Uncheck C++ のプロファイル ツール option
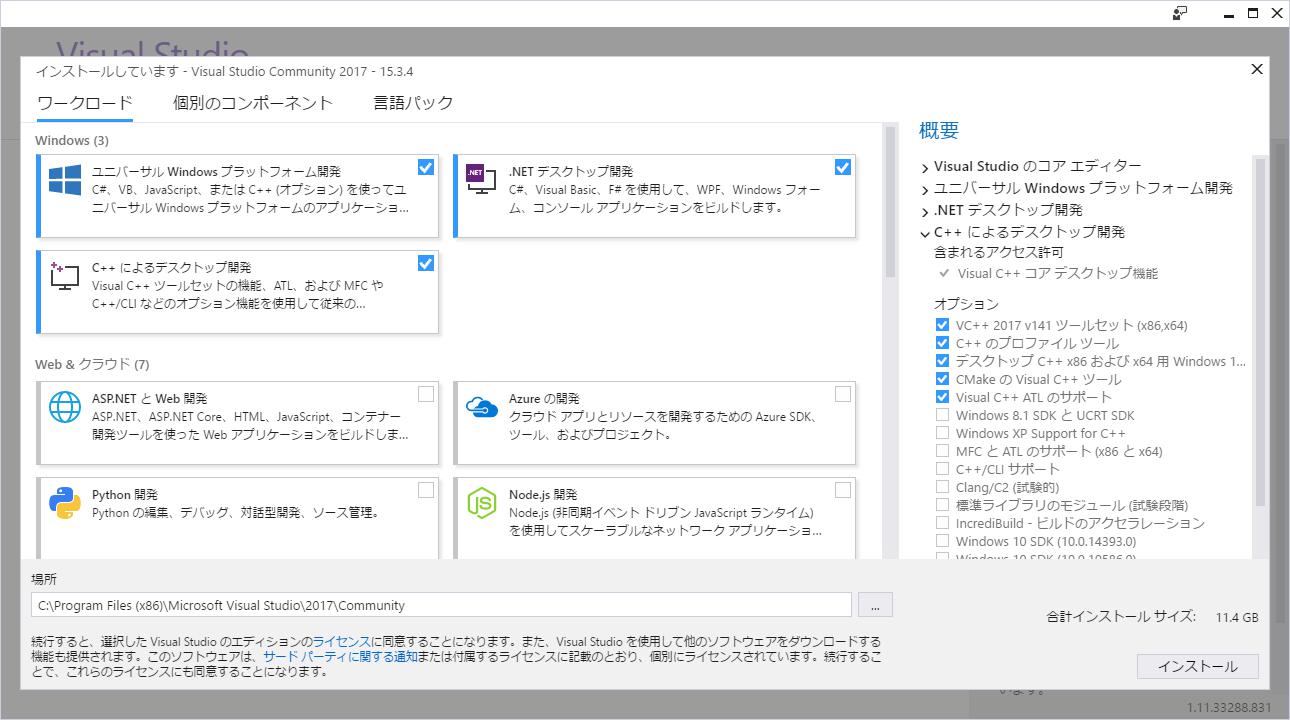1290x720 pixels. pyautogui.click(x=942, y=343)
